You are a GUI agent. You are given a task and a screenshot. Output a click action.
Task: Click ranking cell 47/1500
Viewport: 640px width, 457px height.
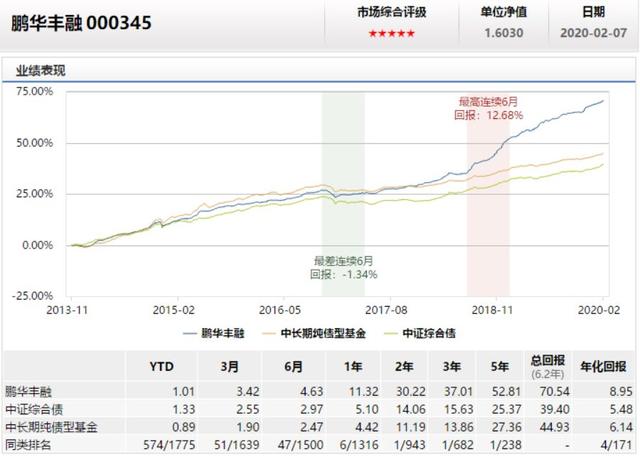pyautogui.click(x=301, y=445)
